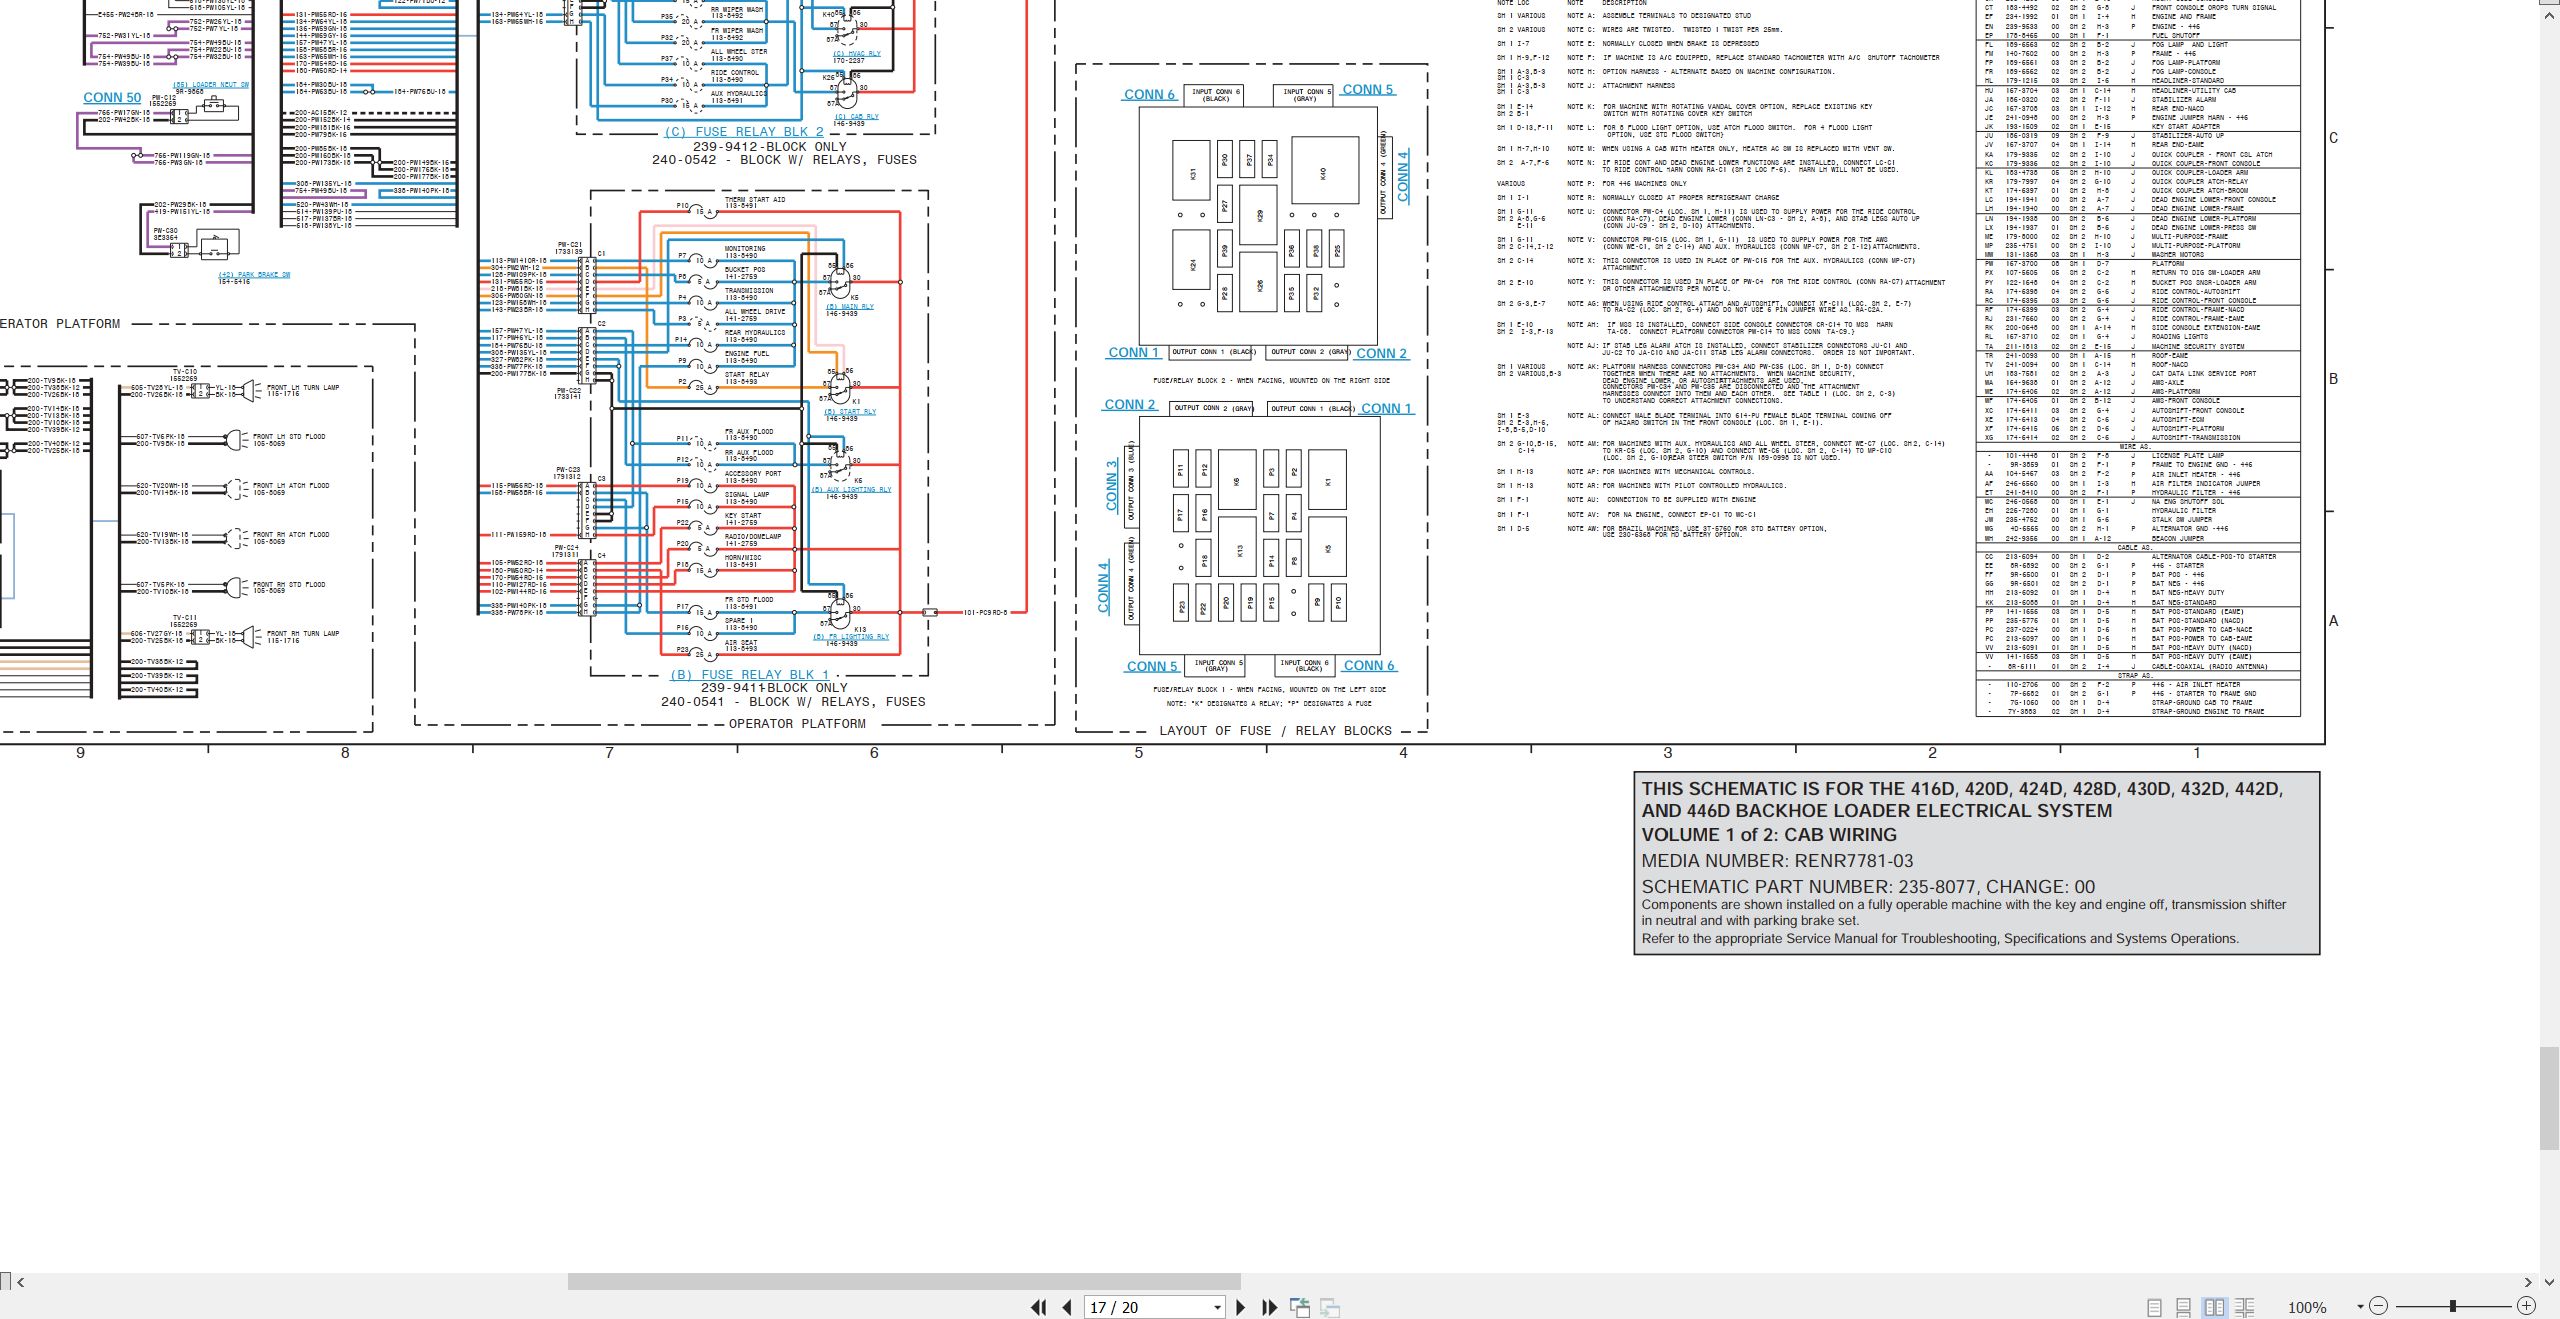Open the (B) FUSE RELAY BLK 1 link

[749, 675]
